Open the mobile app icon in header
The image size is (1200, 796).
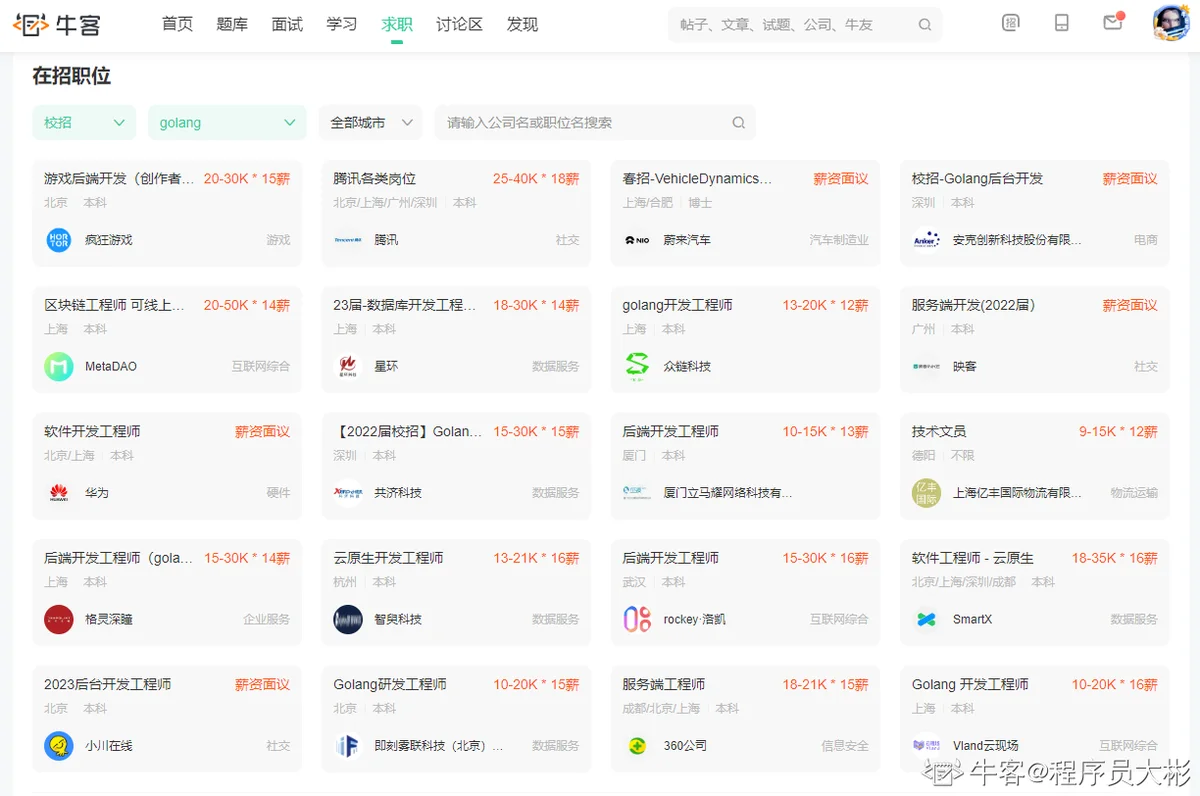click(1062, 23)
